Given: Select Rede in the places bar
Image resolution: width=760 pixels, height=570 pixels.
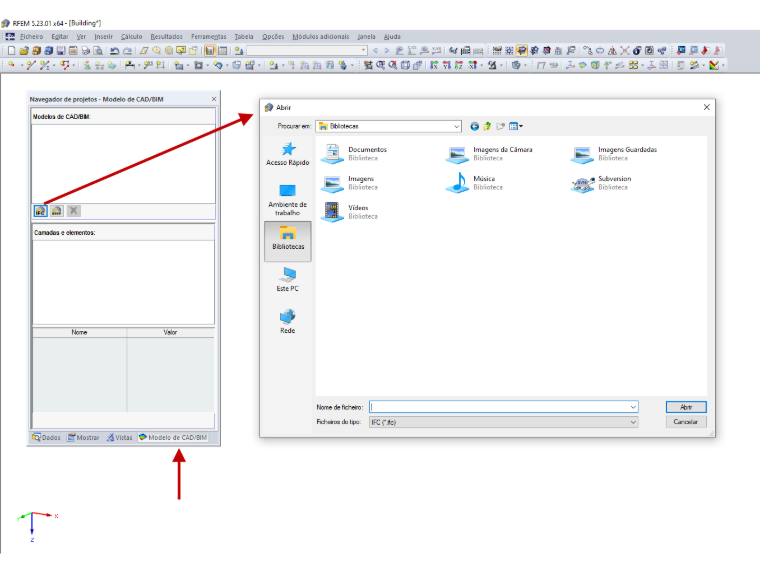Looking at the screenshot, I should pyautogui.click(x=287, y=321).
